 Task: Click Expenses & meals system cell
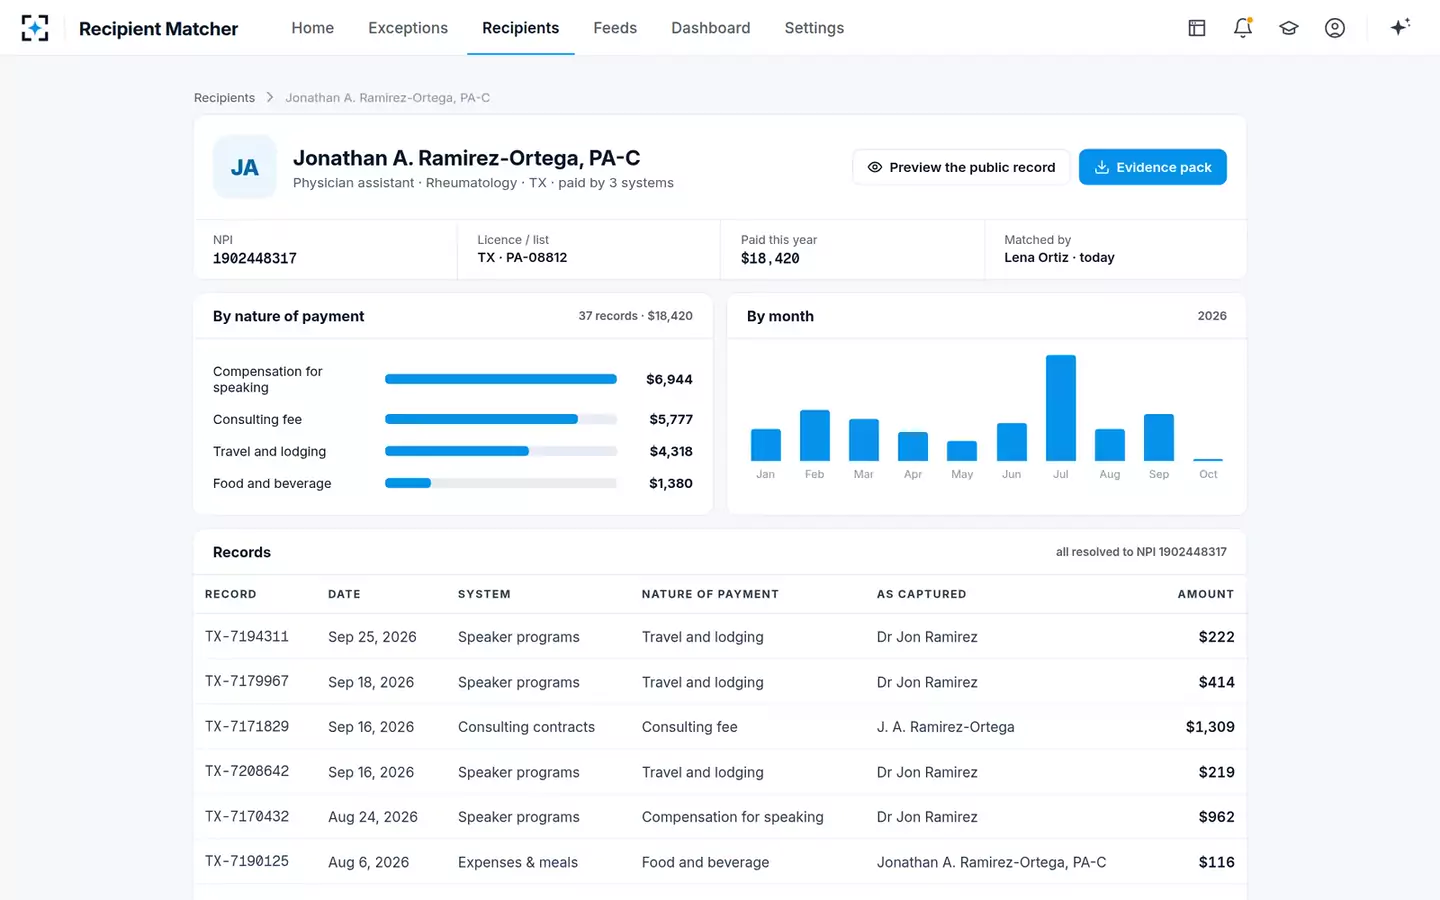pos(518,862)
